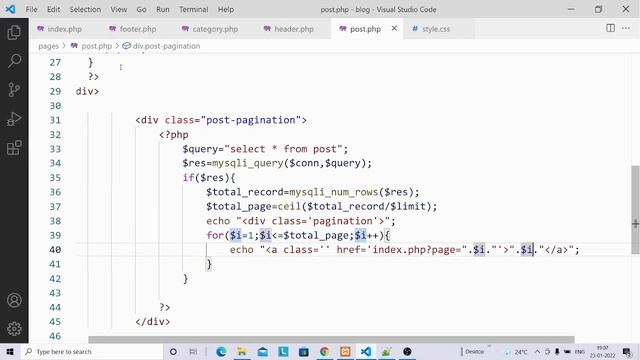Open the Extensions view
The image size is (640, 360).
click(x=14, y=148)
